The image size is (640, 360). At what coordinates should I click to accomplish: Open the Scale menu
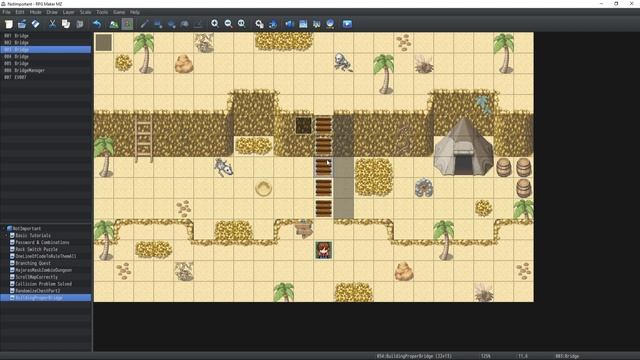pyautogui.click(x=85, y=12)
